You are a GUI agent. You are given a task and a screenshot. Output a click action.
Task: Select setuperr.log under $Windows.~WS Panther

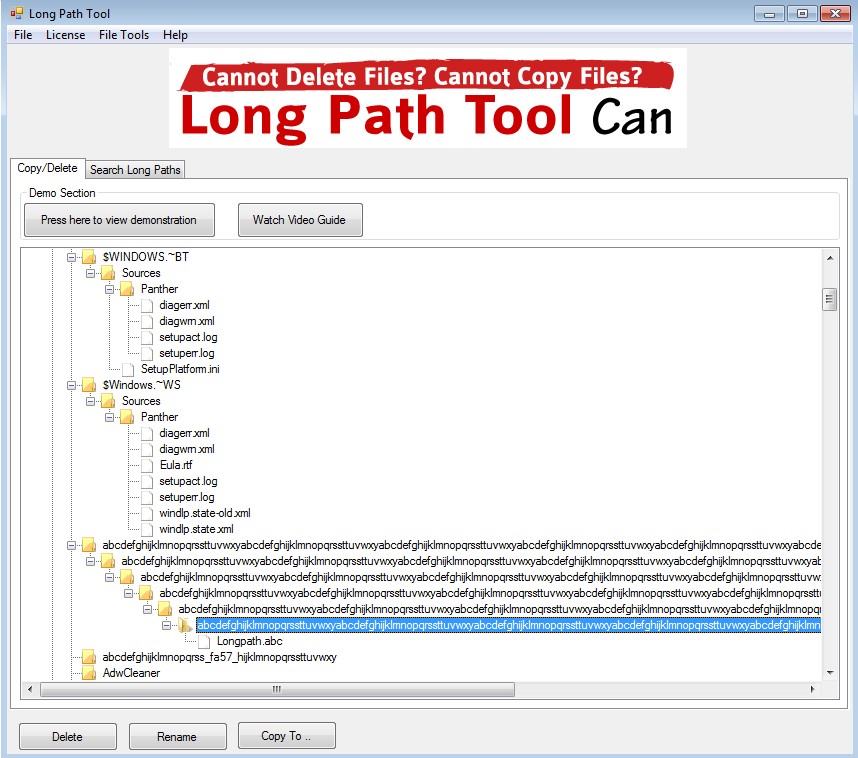(x=187, y=497)
